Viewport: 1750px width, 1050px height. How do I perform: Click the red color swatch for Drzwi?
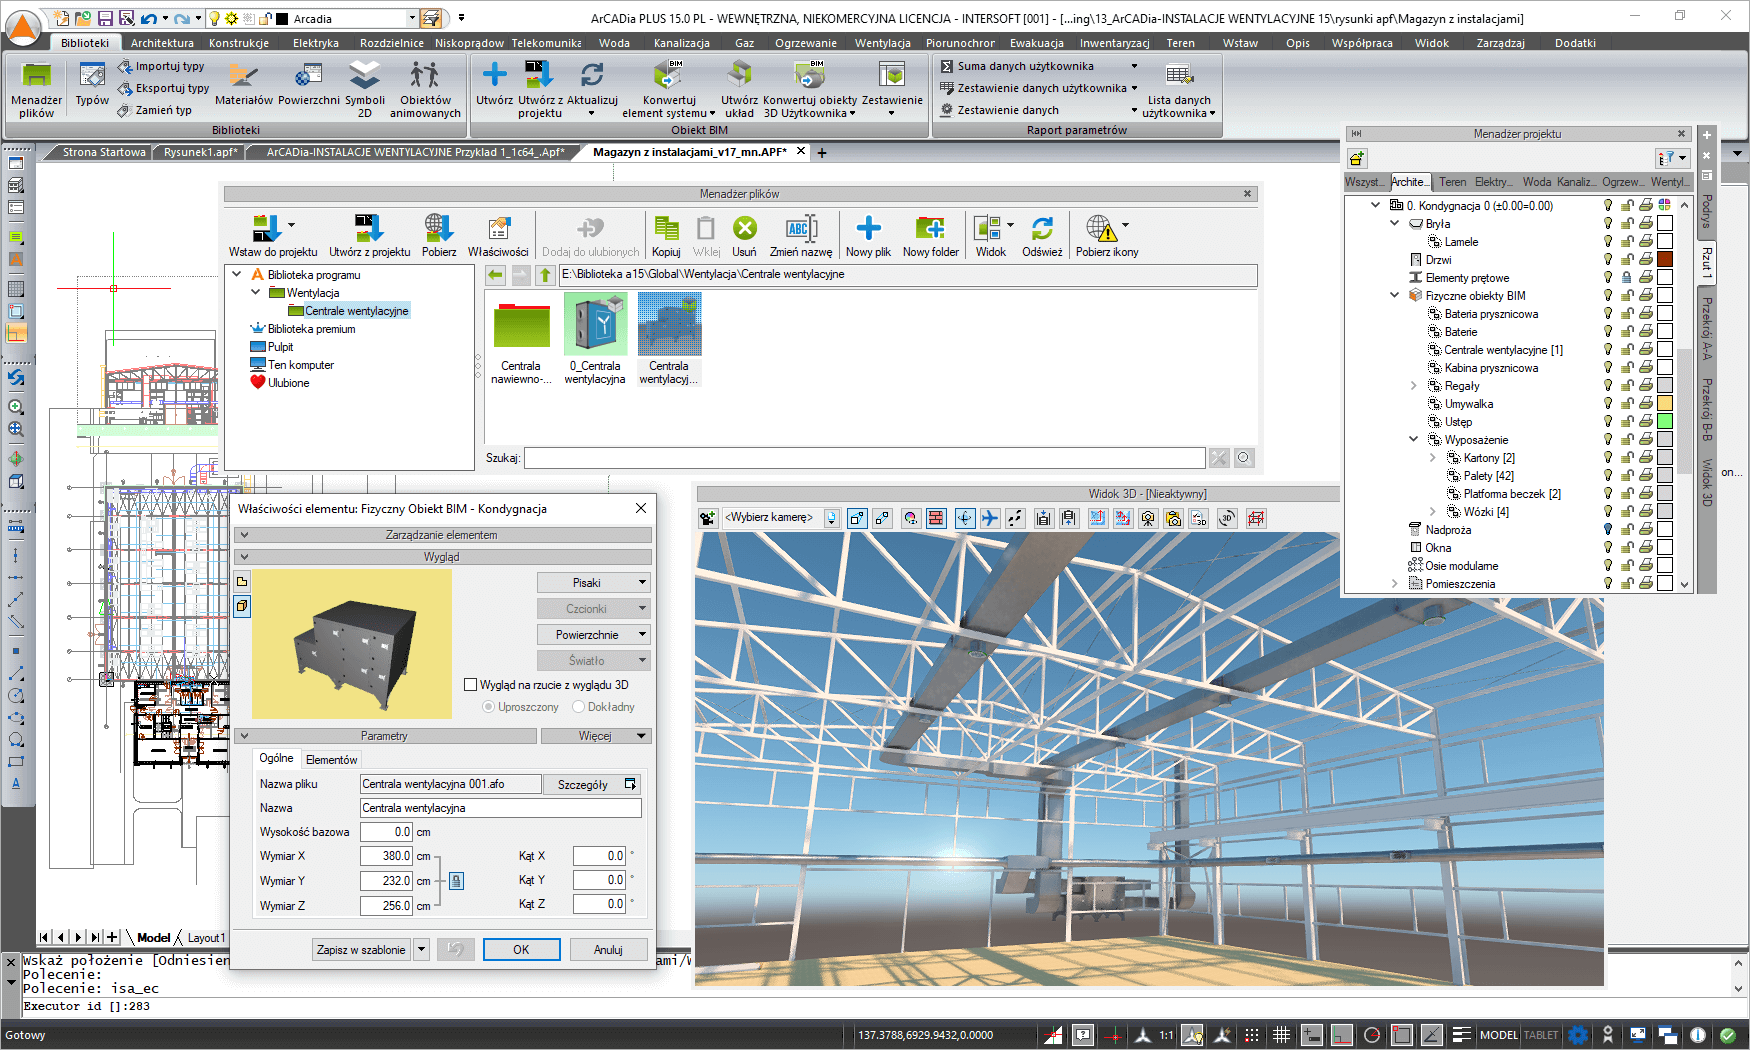pyautogui.click(x=1665, y=259)
